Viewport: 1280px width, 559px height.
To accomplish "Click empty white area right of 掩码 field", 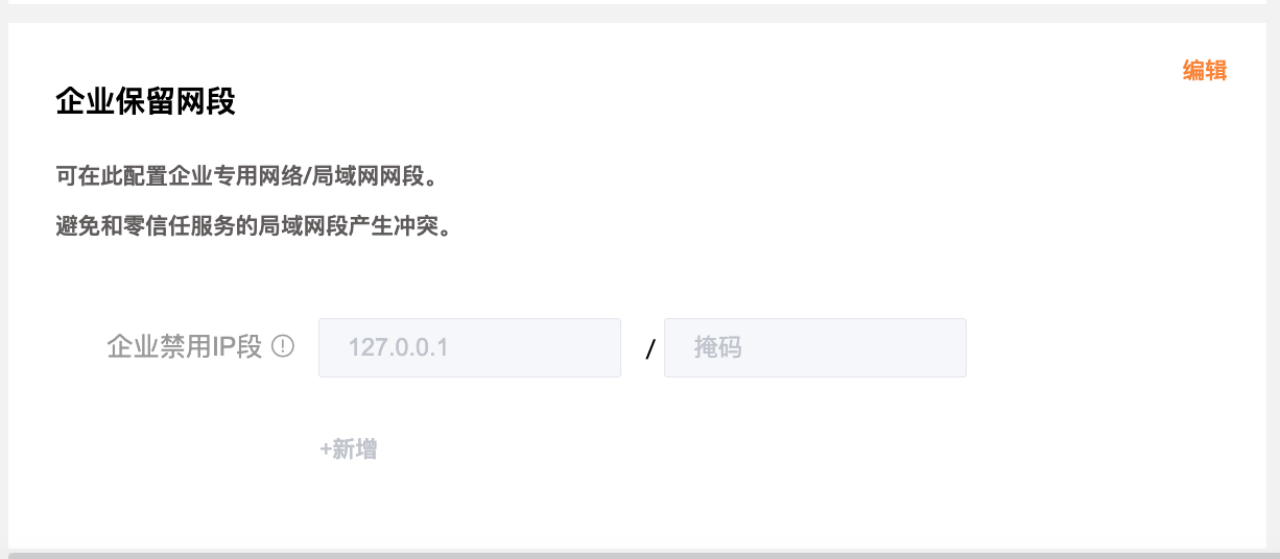I will pyautogui.click(x=1110, y=348).
